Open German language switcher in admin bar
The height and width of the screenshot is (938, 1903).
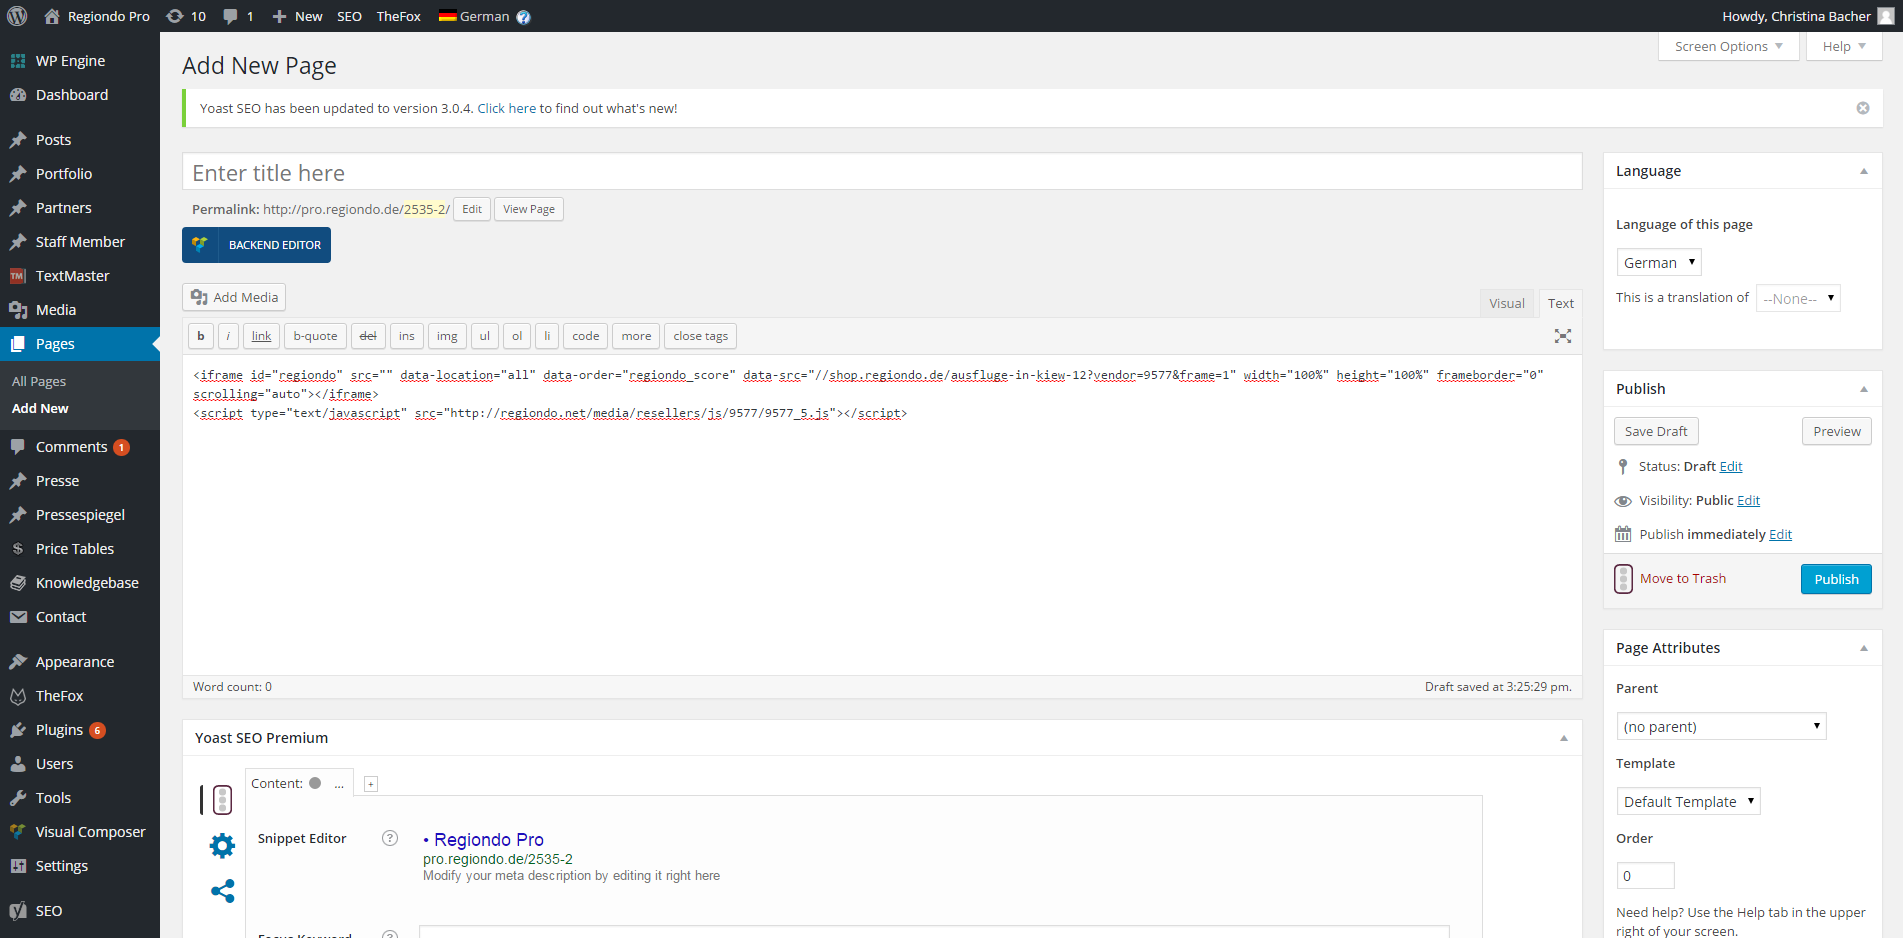(x=474, y=16)
